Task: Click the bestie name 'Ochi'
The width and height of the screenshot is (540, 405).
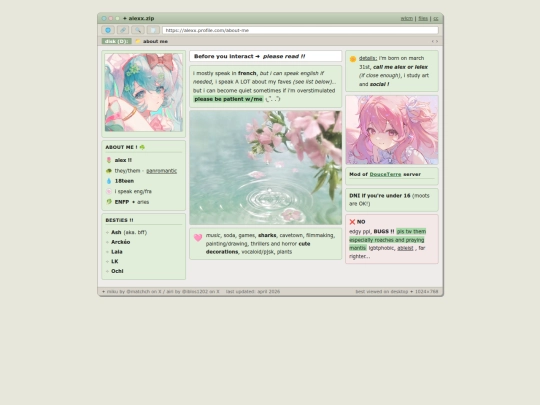Action: 117,271
